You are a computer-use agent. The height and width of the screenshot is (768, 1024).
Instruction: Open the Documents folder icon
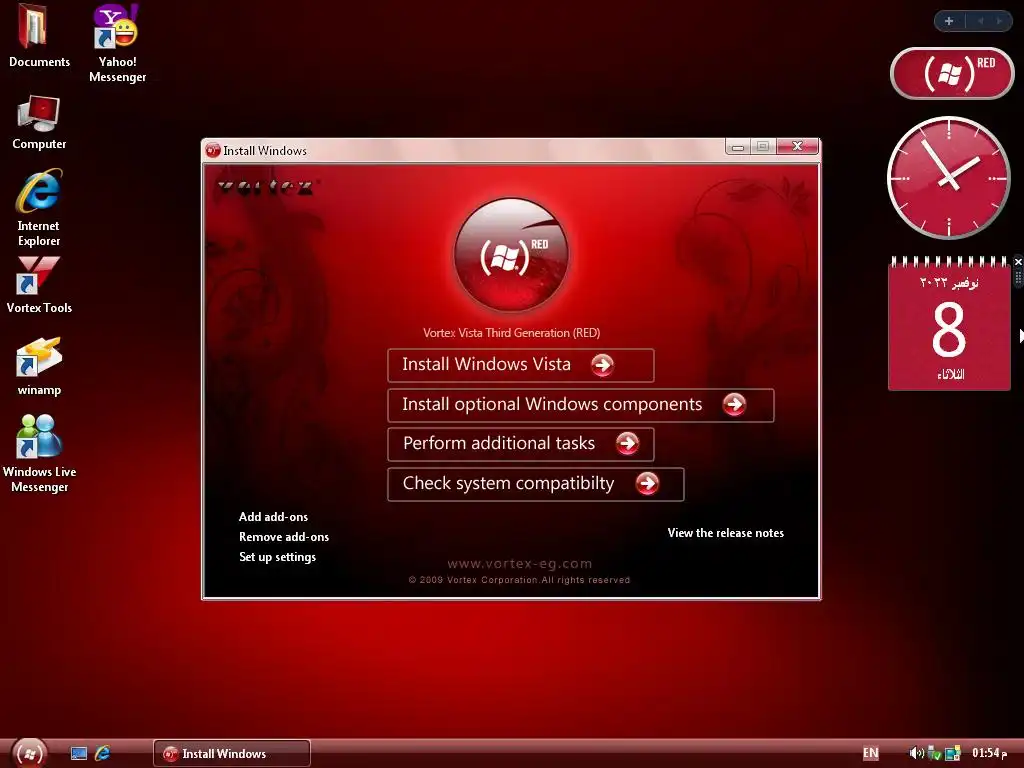[x=39, y=36]
